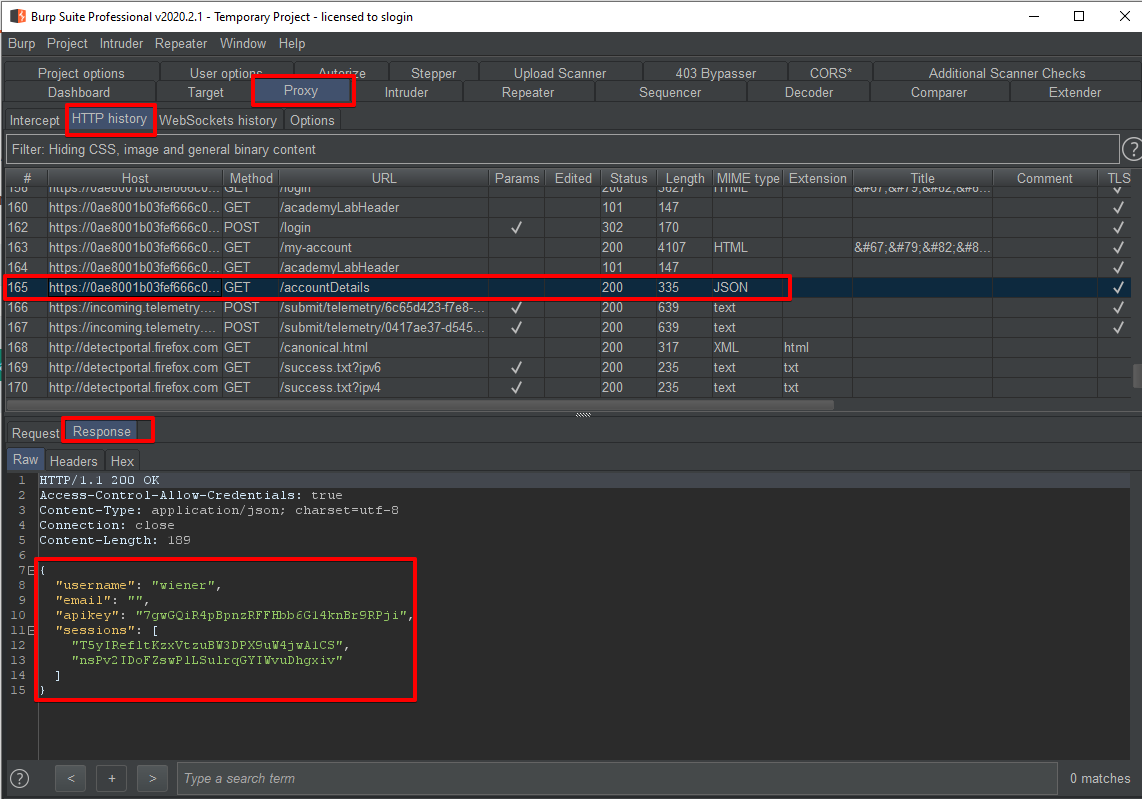Open the Intruder menu

coord(121,44)
